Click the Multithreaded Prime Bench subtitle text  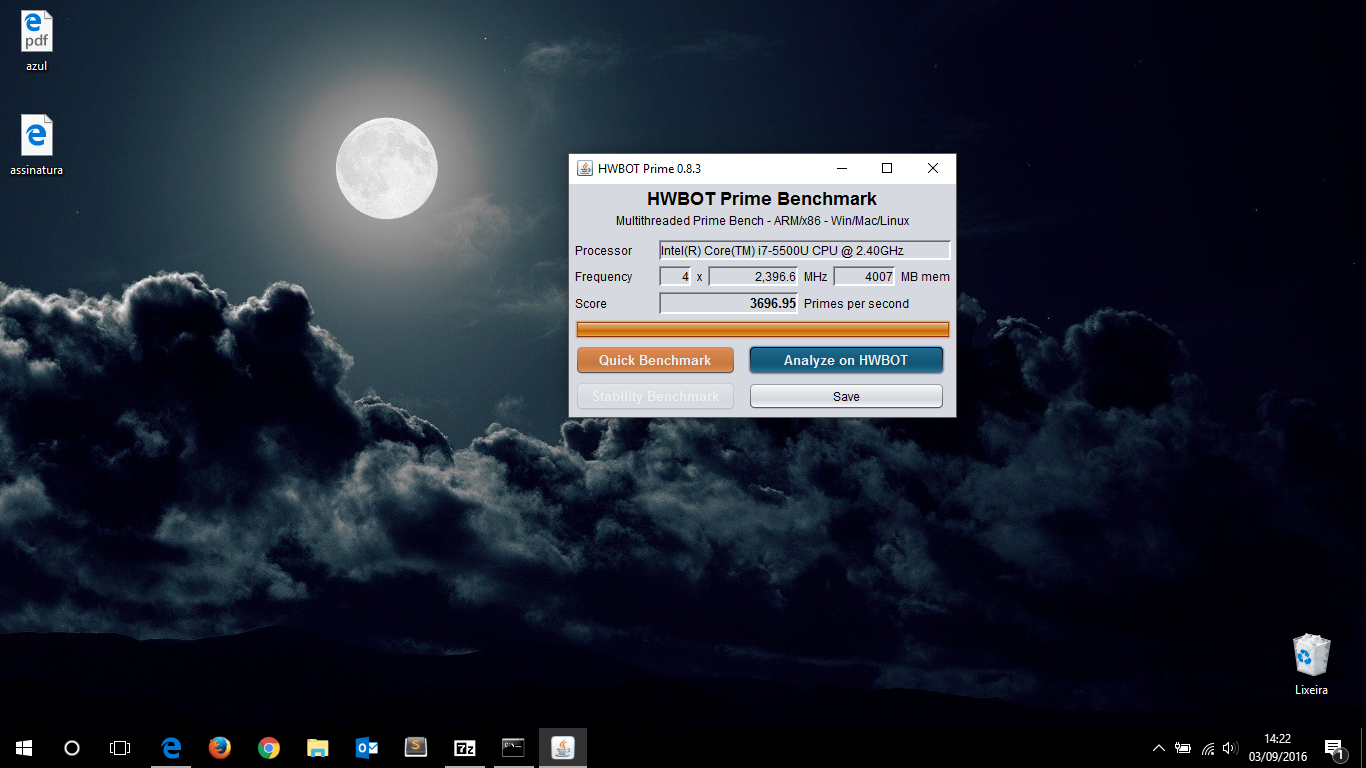tap(762, 220)
